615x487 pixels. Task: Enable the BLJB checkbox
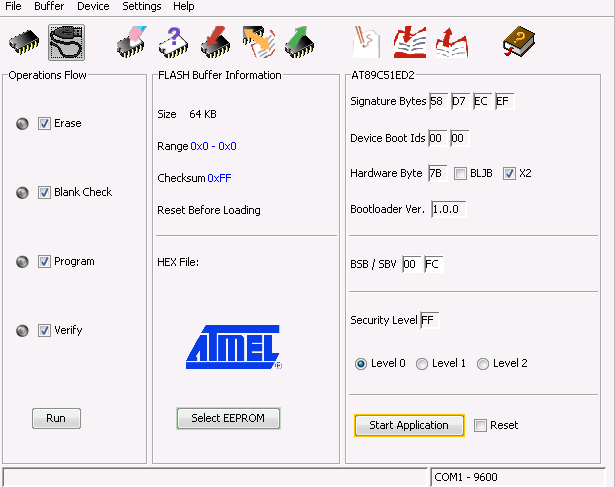pyautogui.click(x=460, y=173)
